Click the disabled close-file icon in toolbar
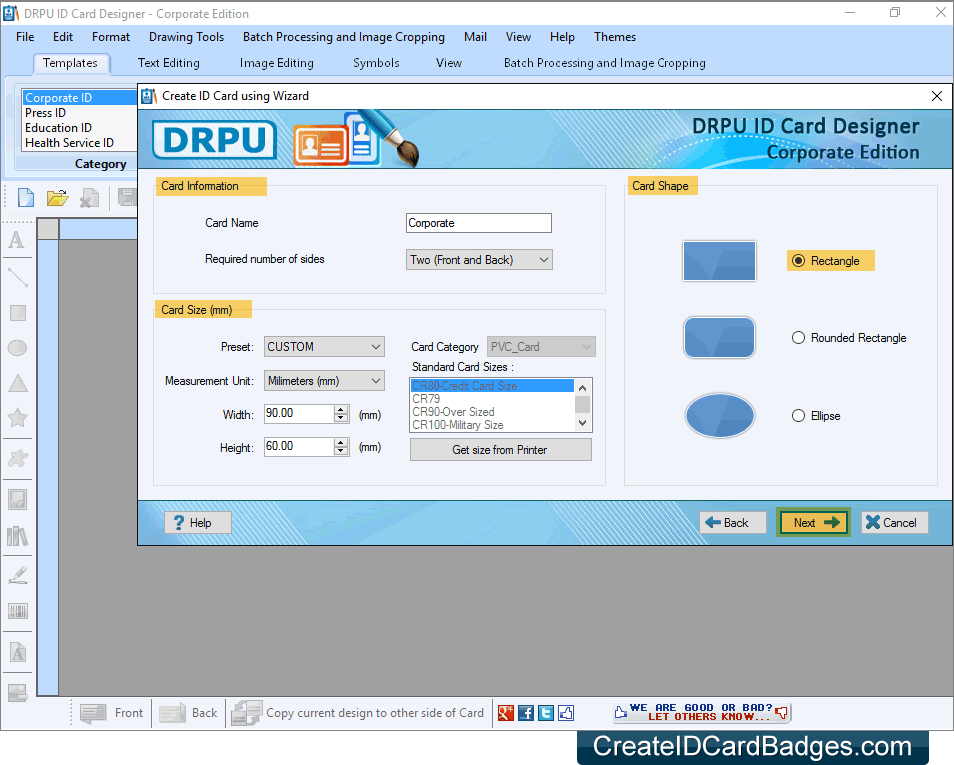This screenshot has height=765, width=954. (x=89, y=198)
